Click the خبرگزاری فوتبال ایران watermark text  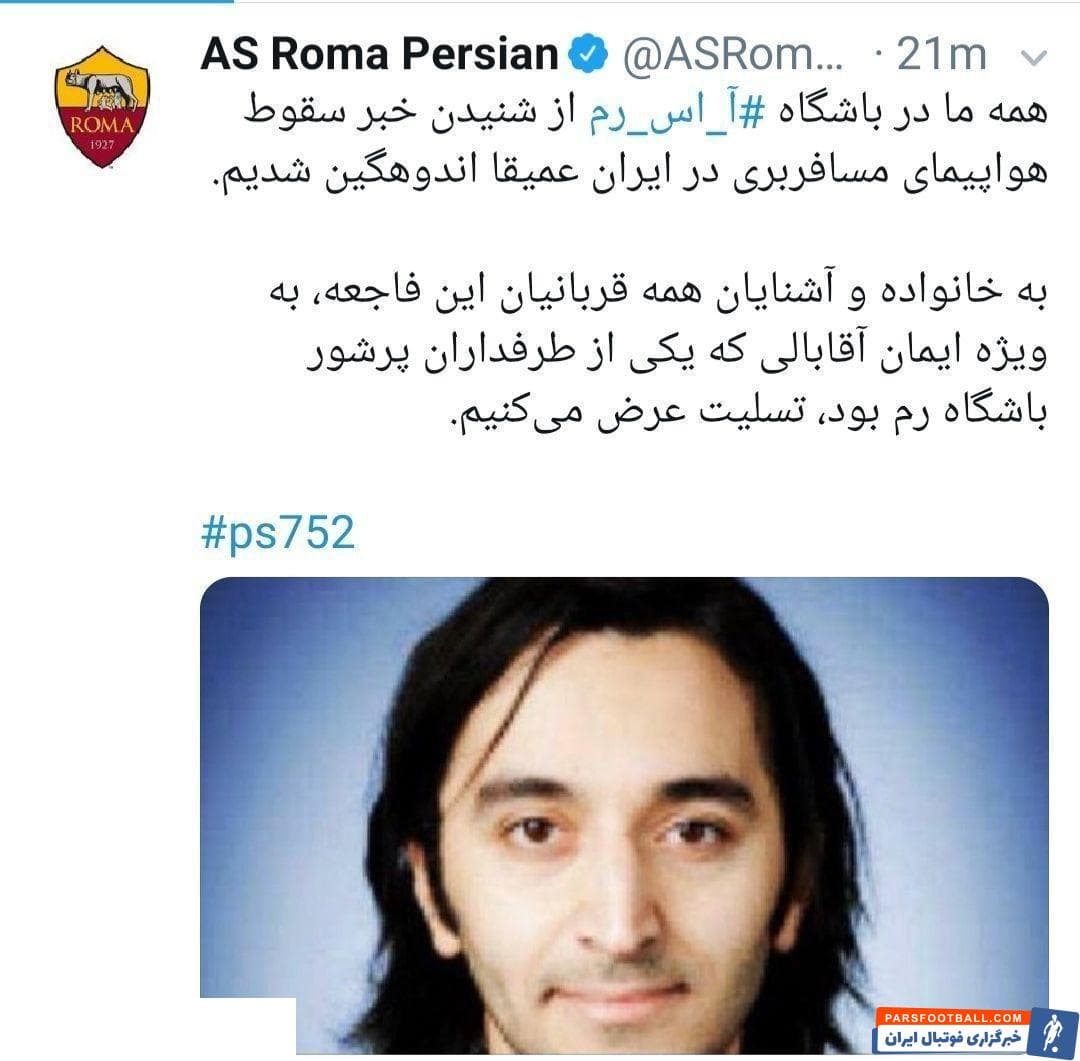[x=953, y=1038]
